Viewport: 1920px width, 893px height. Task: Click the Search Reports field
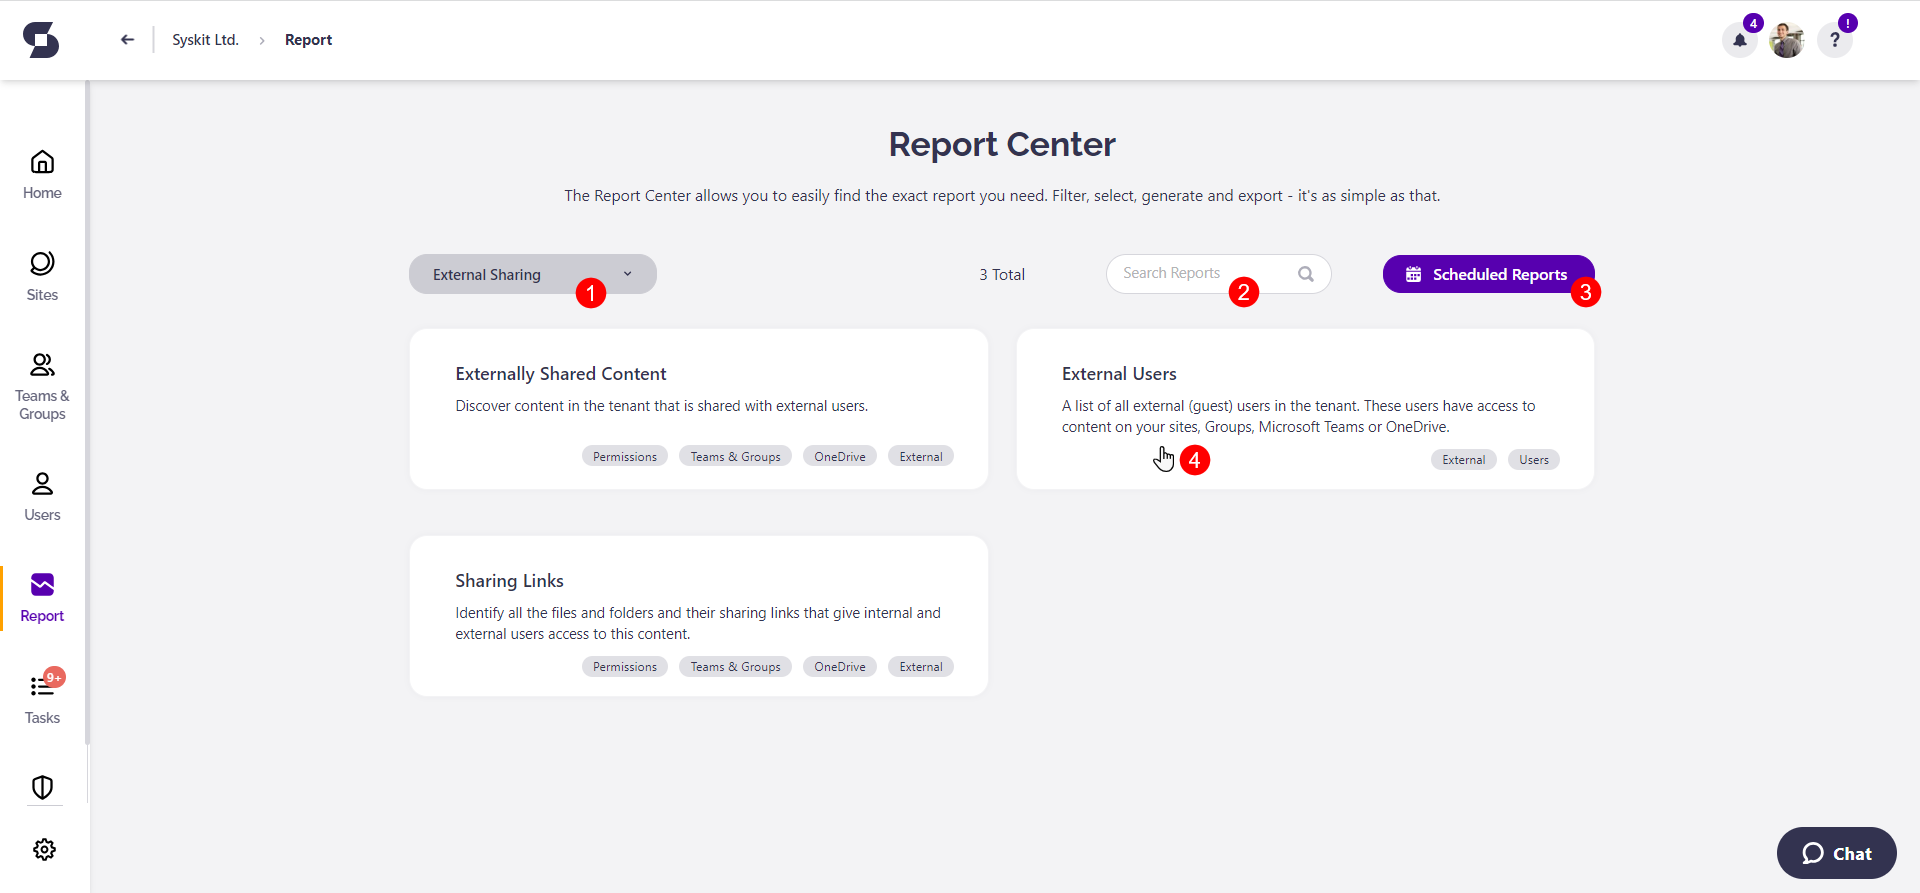(1218, 274)
